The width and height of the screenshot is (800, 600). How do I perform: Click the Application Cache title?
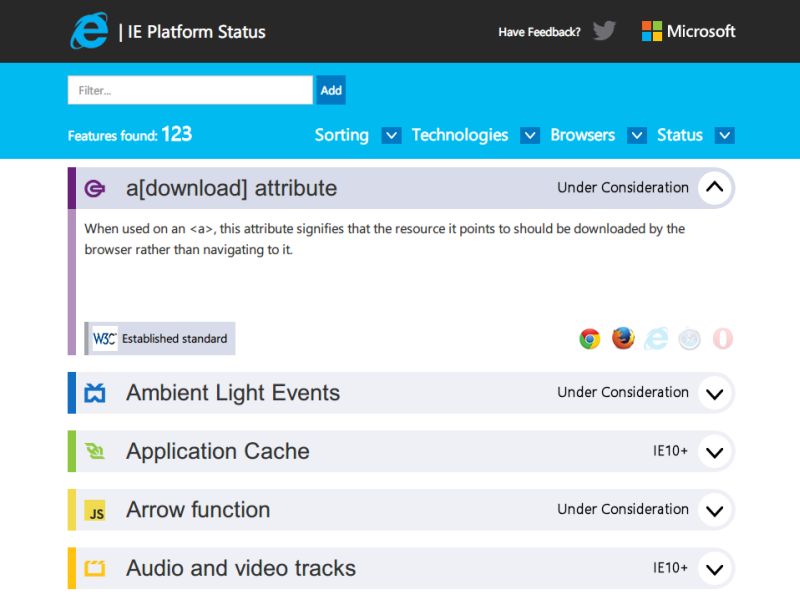click(218, 452)
